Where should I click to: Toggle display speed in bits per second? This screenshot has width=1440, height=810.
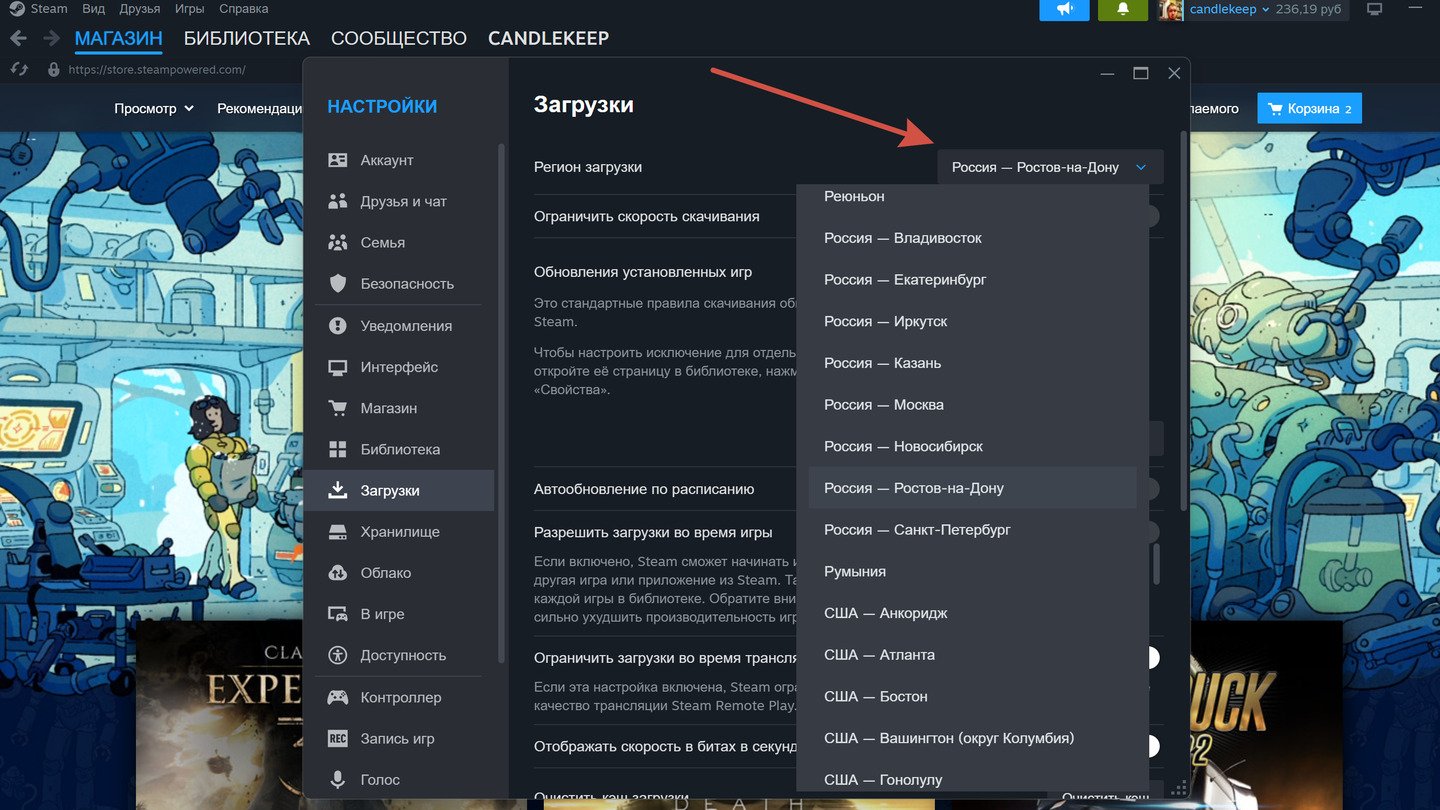point(1151,746)
